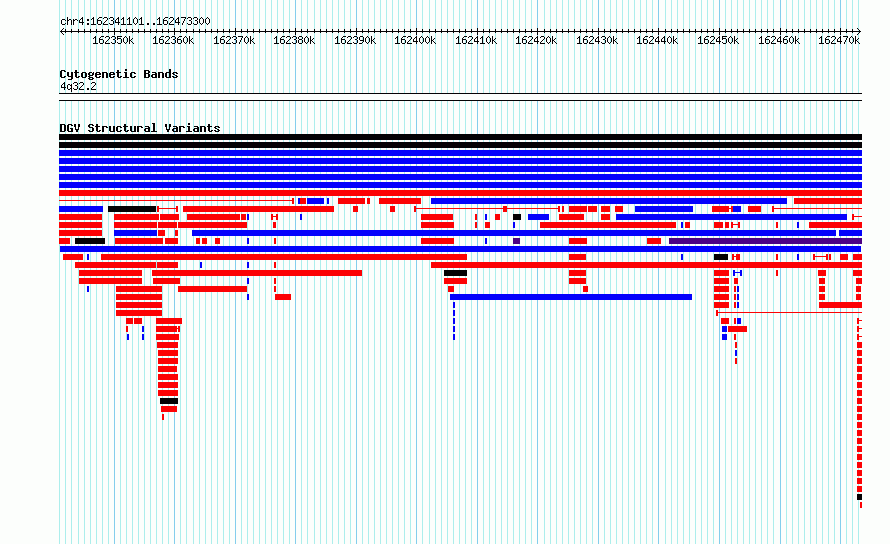The image size is (890, 544).
Task: Pick the 162430k coordinate label
Action: 597,40
